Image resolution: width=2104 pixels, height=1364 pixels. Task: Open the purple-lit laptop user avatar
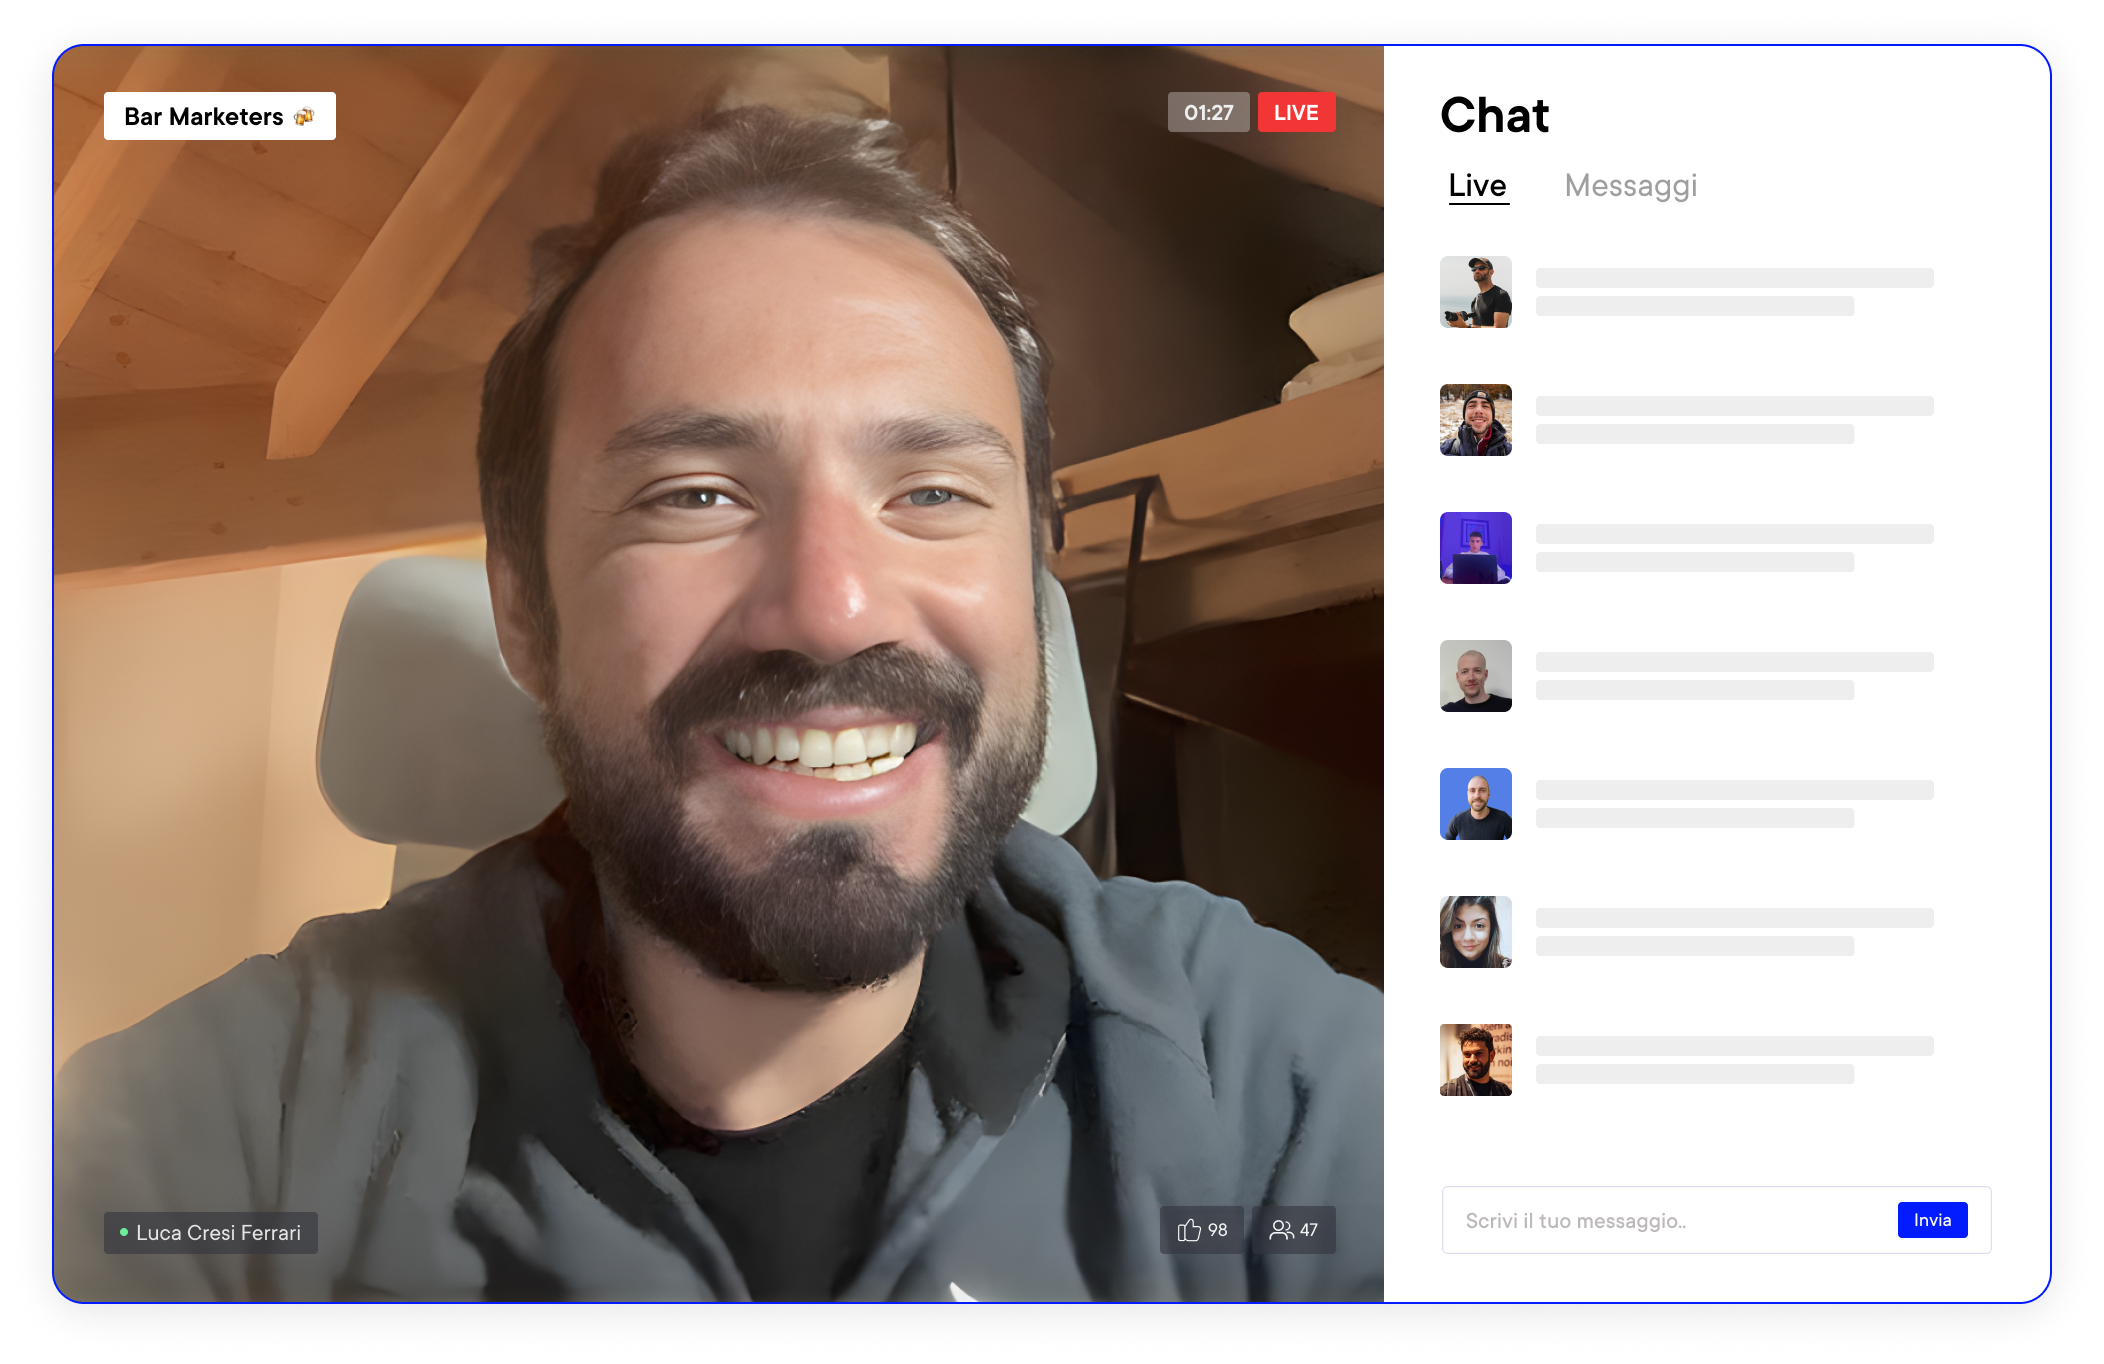pos(1475,548)
